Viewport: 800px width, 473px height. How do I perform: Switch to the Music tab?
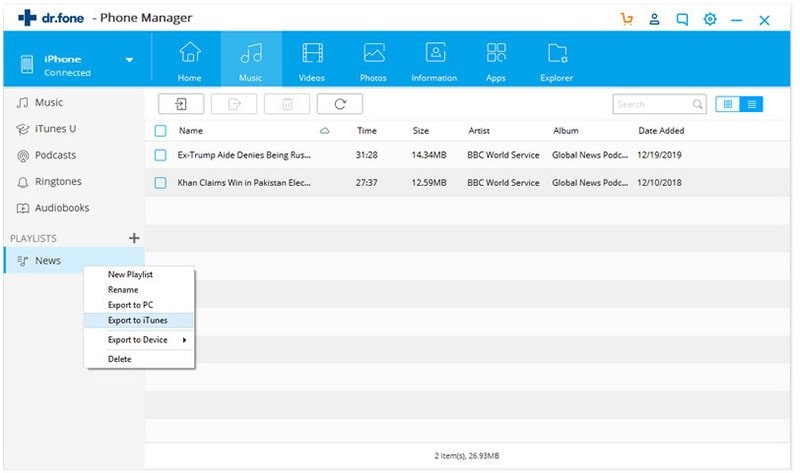click(251, 61)
